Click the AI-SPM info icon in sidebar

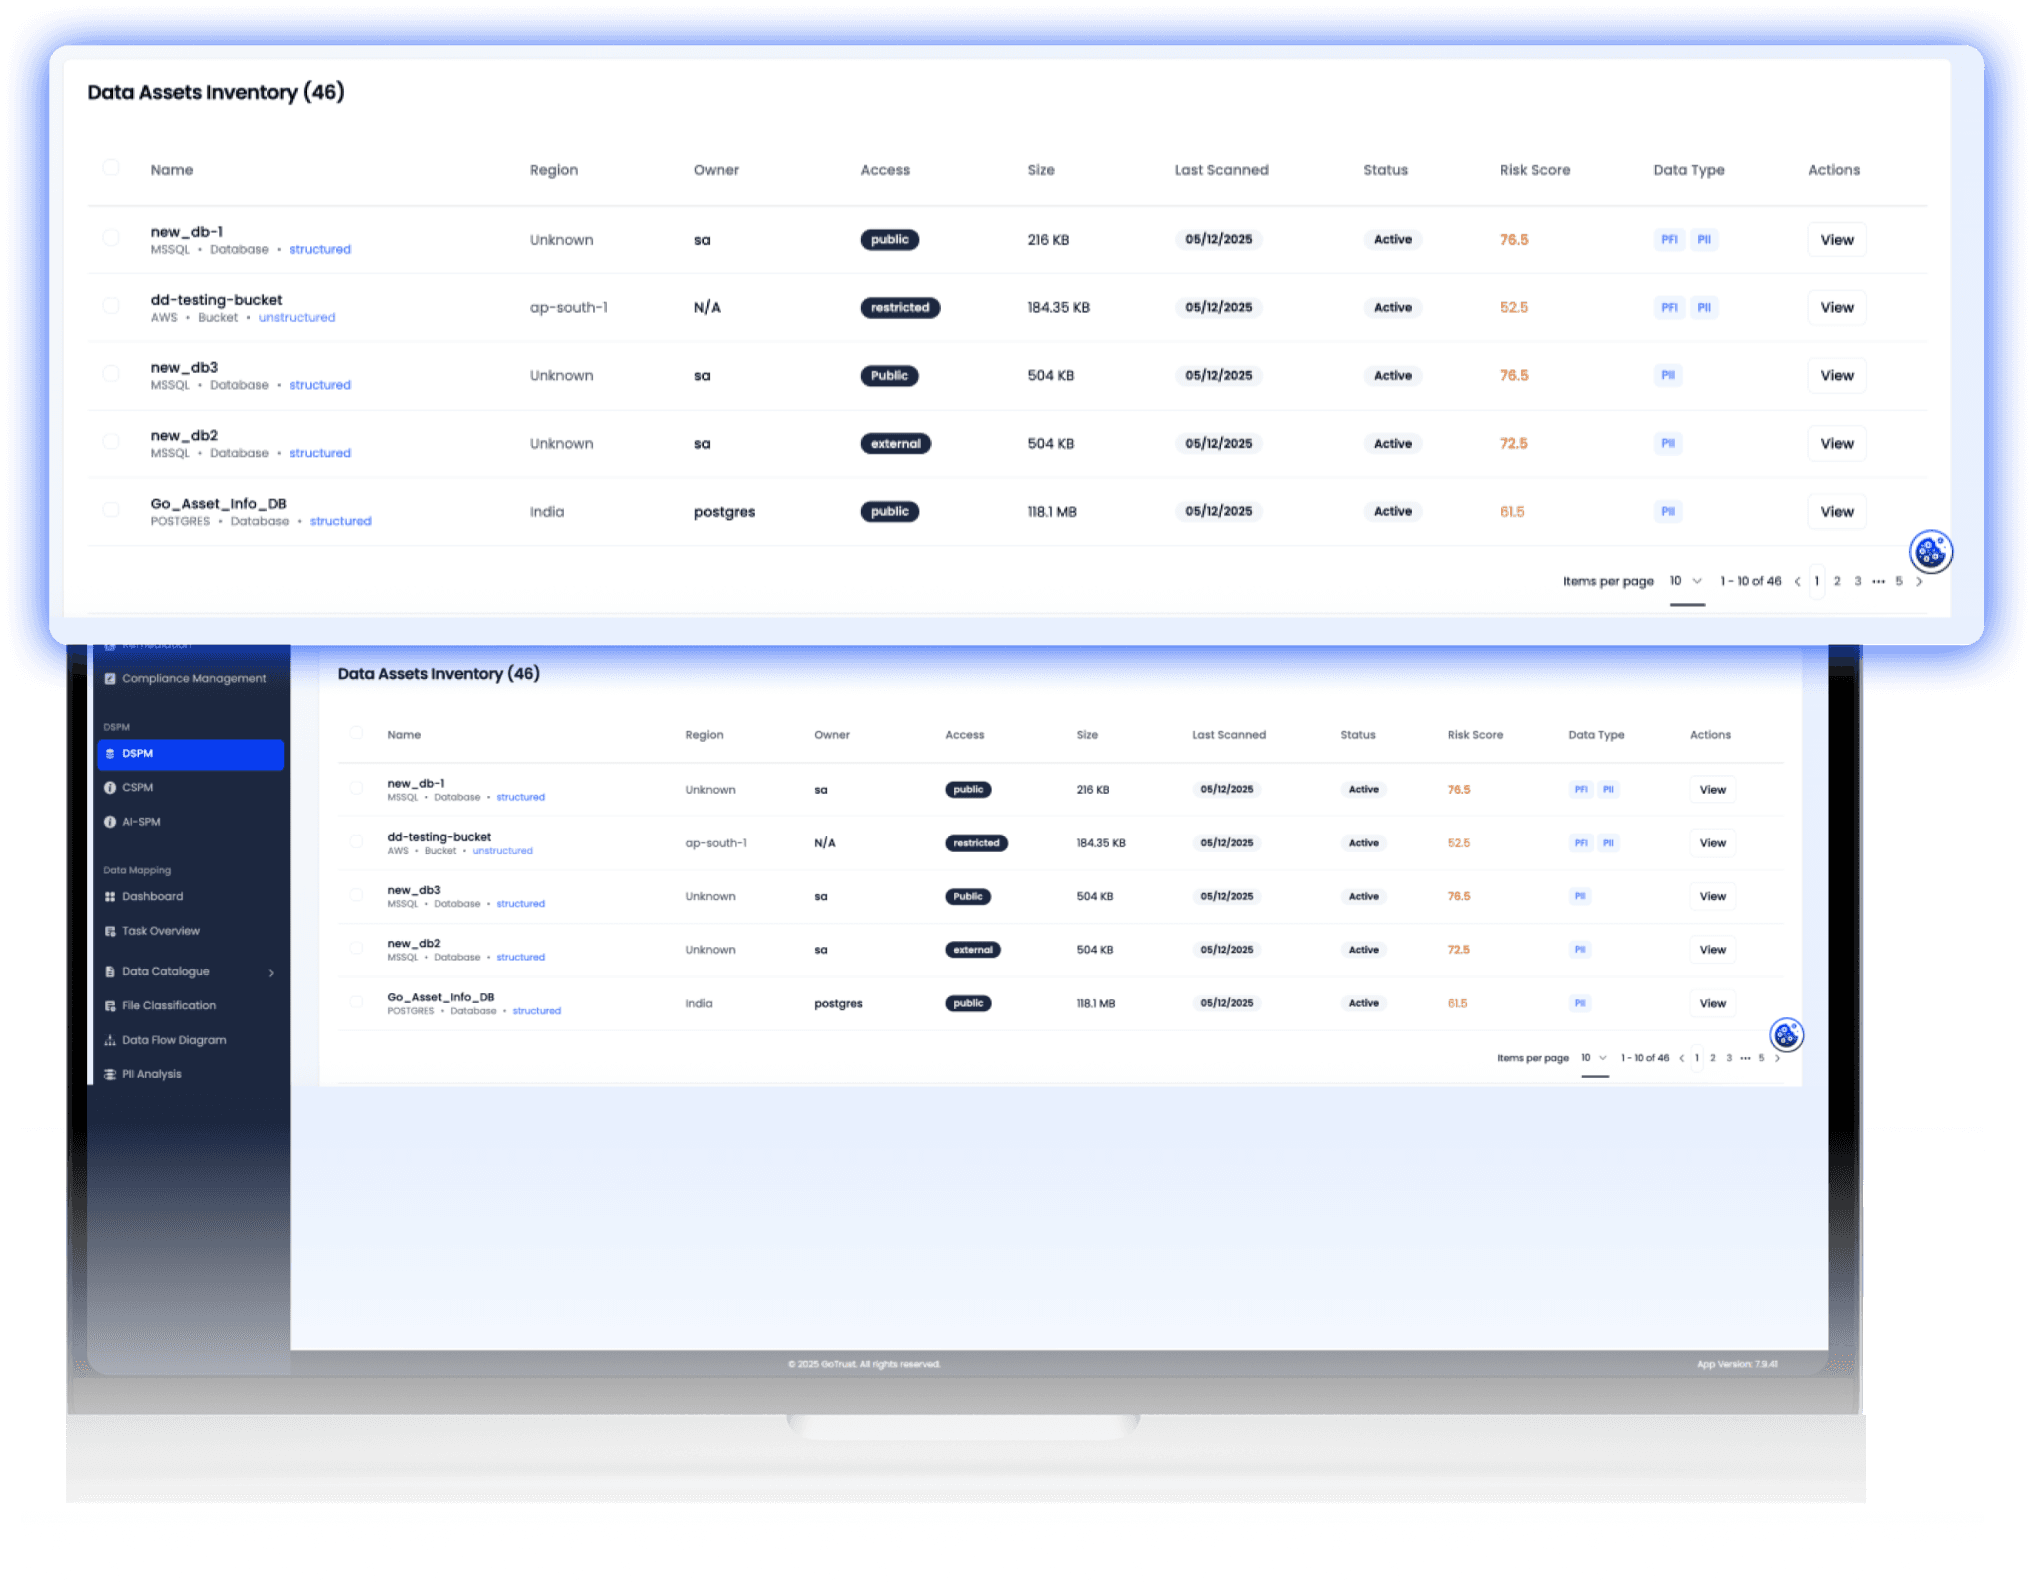click(x=110, y=822)
